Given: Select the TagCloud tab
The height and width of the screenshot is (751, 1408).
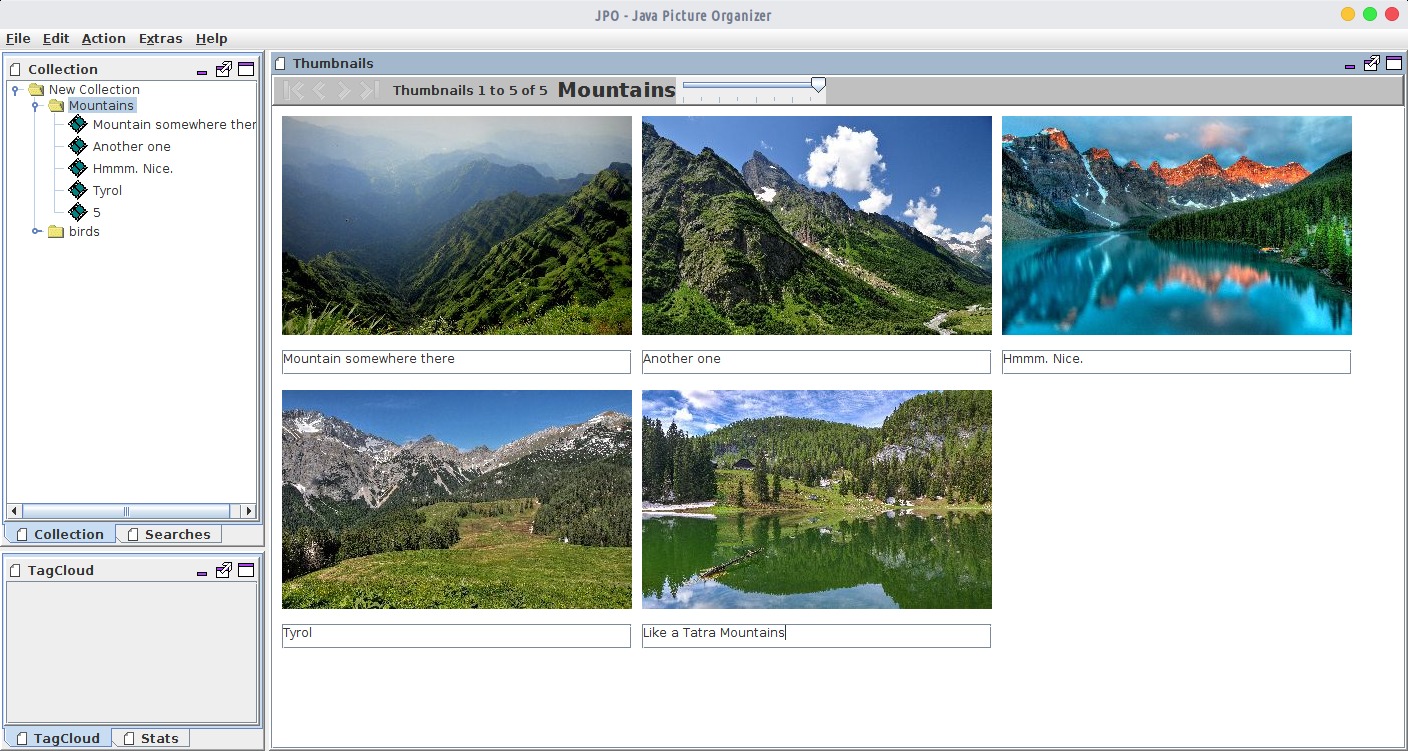Looking at the screenshot, I should click(x=58, y=738).
